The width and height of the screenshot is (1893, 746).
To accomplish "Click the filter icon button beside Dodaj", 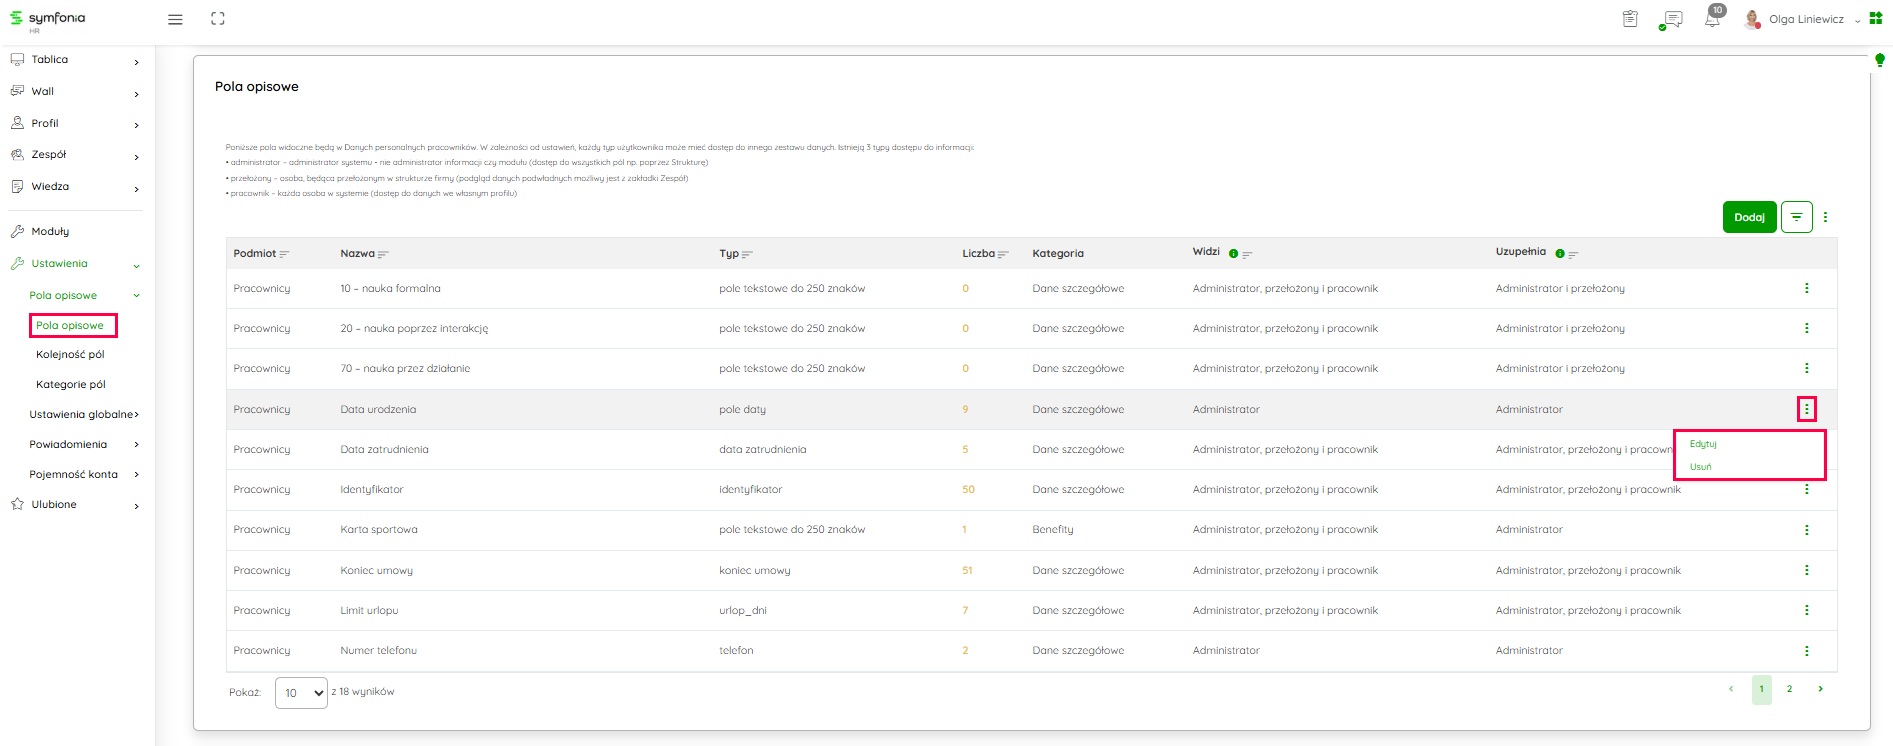I will [x=1796, y=217].
